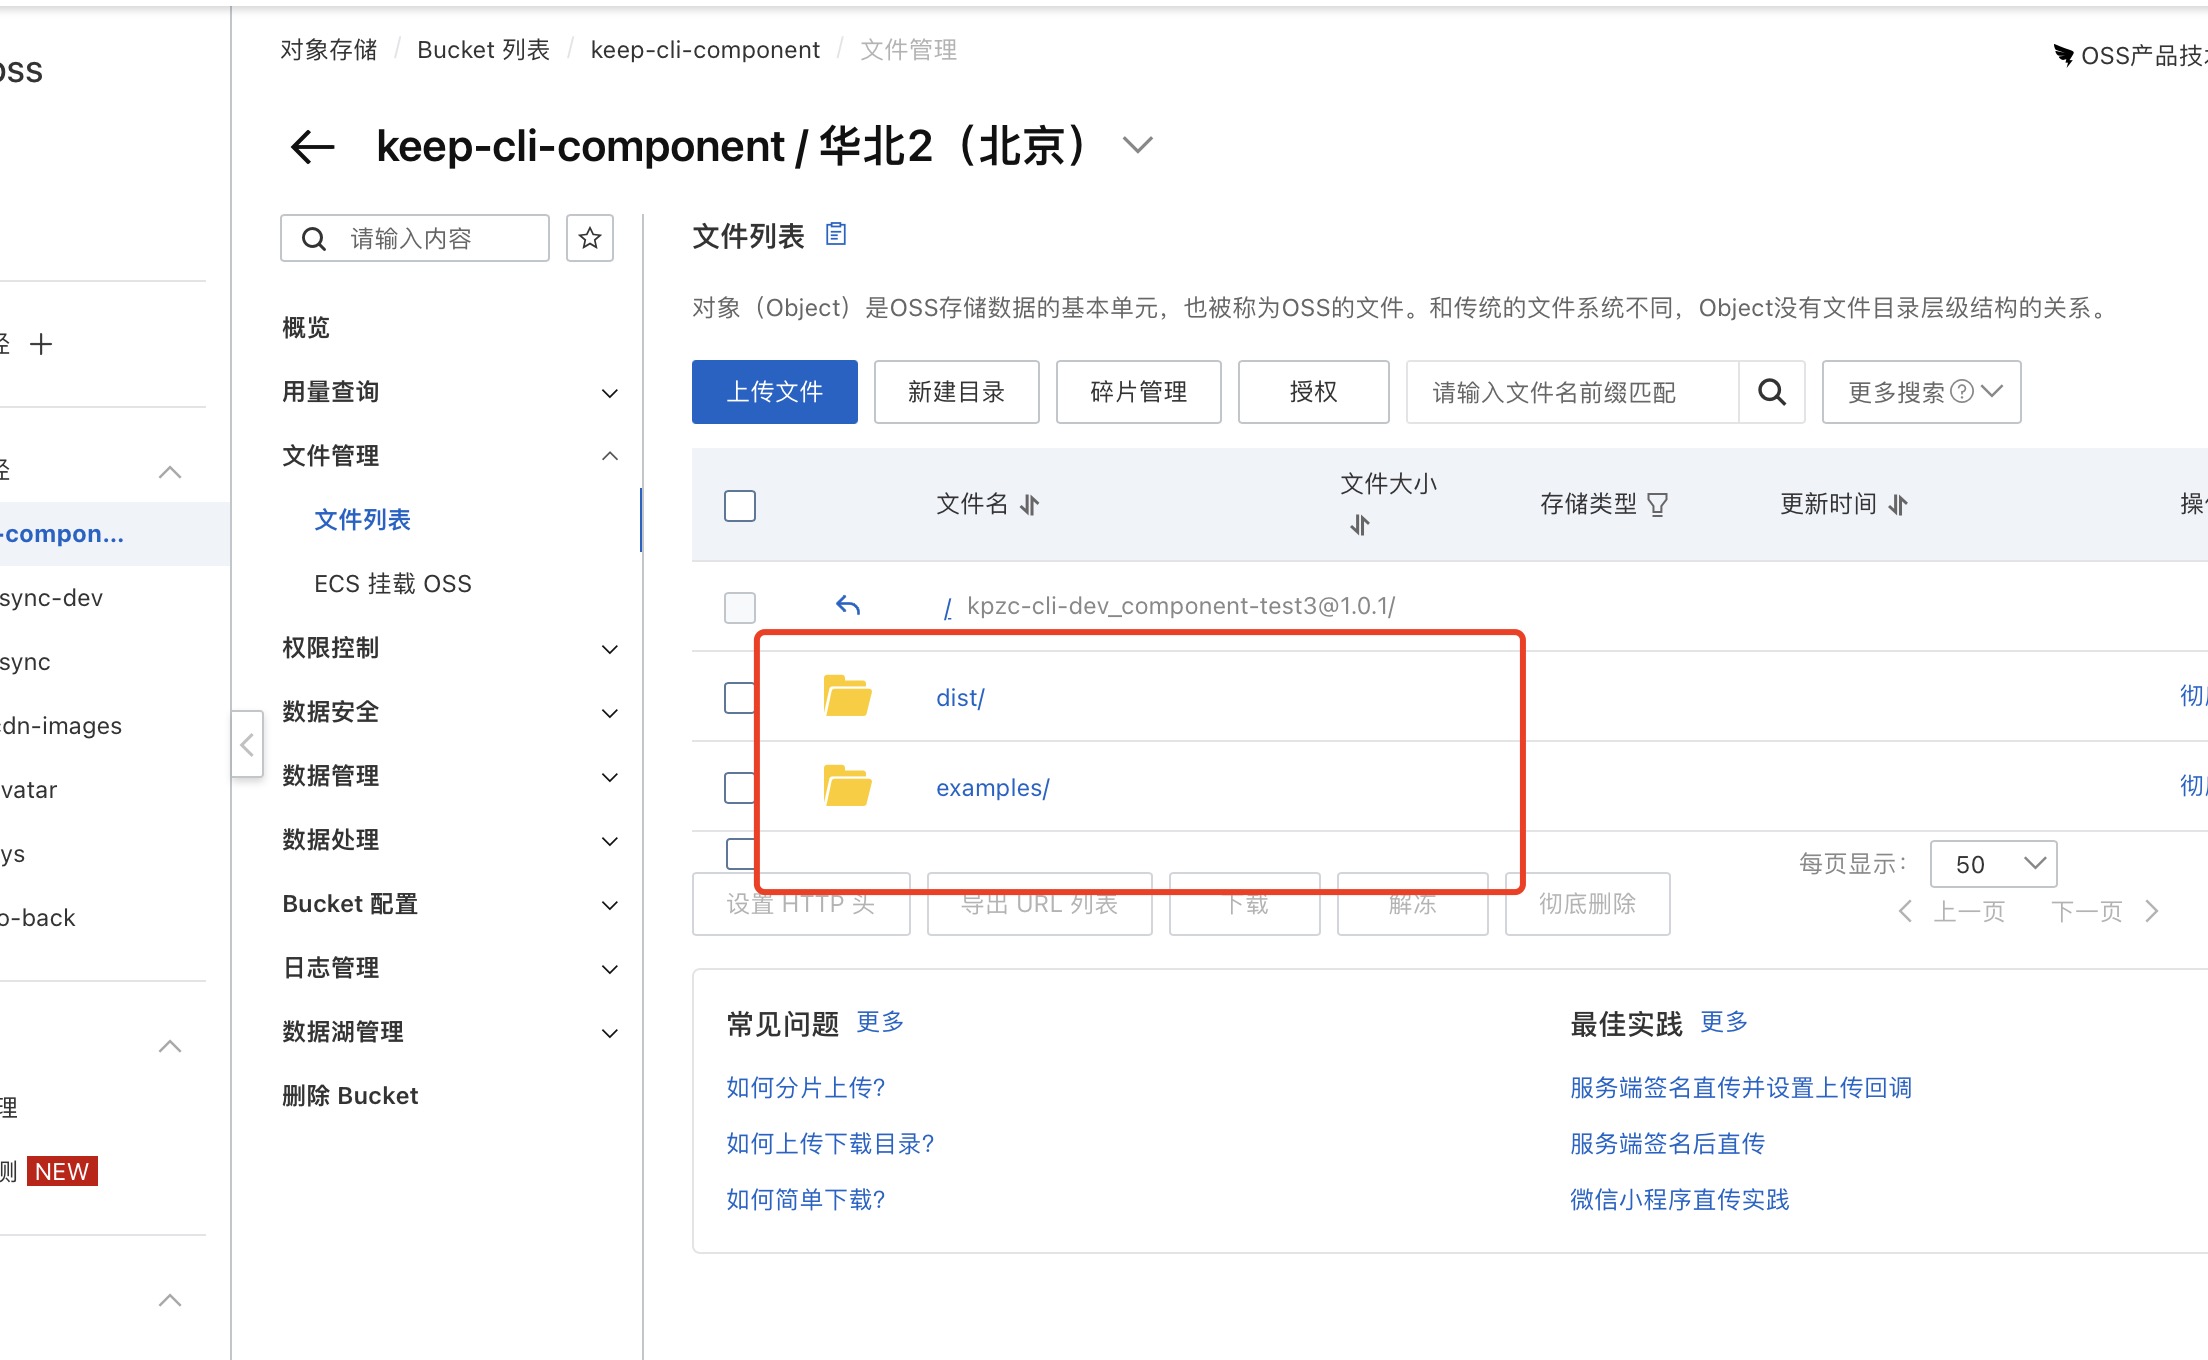Expand Bucket 配置 menu section
The width and height of the screenshot is (2208, 1360).
[609, 905]
